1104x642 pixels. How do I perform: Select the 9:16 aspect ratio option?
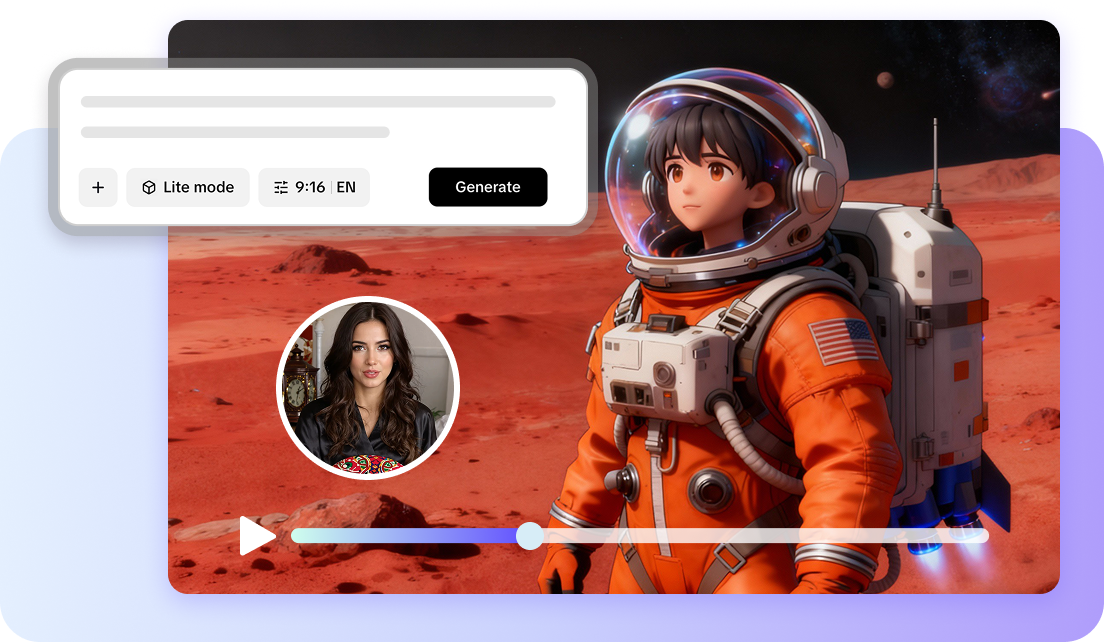pyautogui.click(x=310, y=187)
